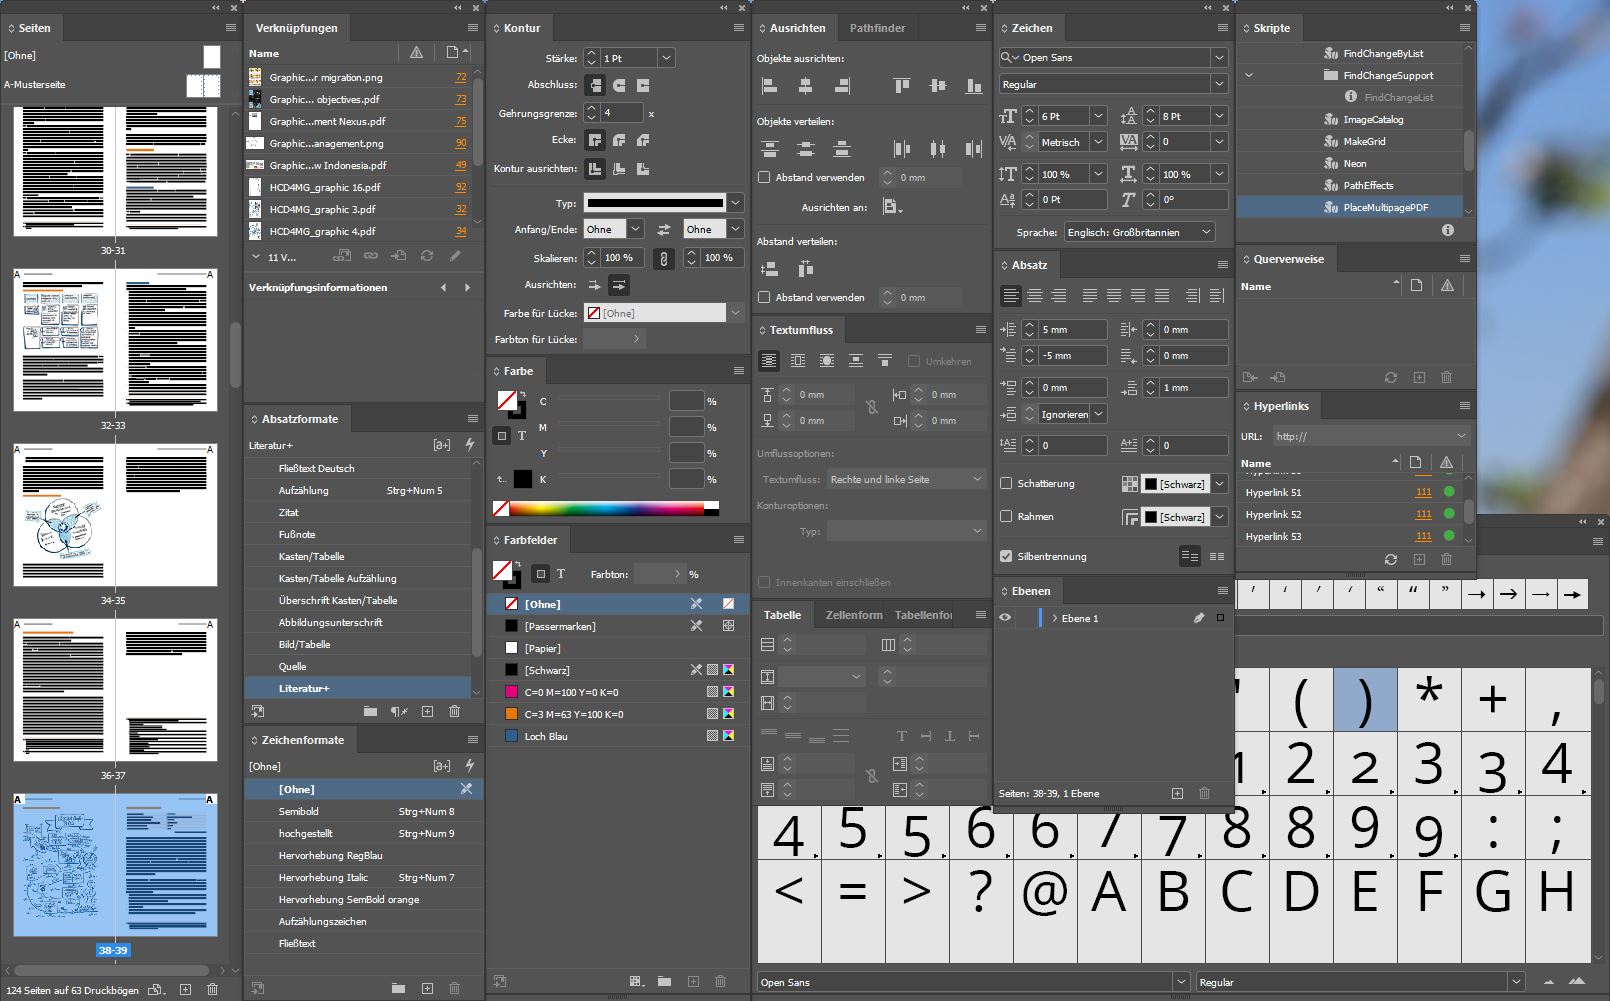This screenshot has width=1610, height=1001.
Task: Toggle Schattierung checkbox in Absatz
Action: [x=1006, y=483]
